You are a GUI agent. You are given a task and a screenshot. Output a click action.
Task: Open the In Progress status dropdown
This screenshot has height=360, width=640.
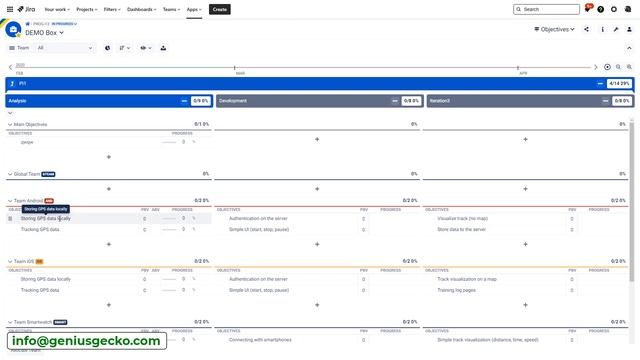pyautogui.click(x=64, y=24)
